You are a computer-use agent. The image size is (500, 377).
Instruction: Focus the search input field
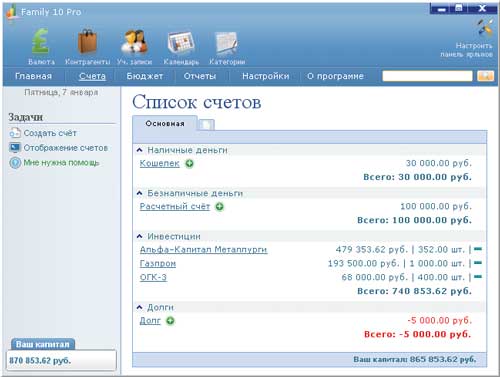(427, 76)
